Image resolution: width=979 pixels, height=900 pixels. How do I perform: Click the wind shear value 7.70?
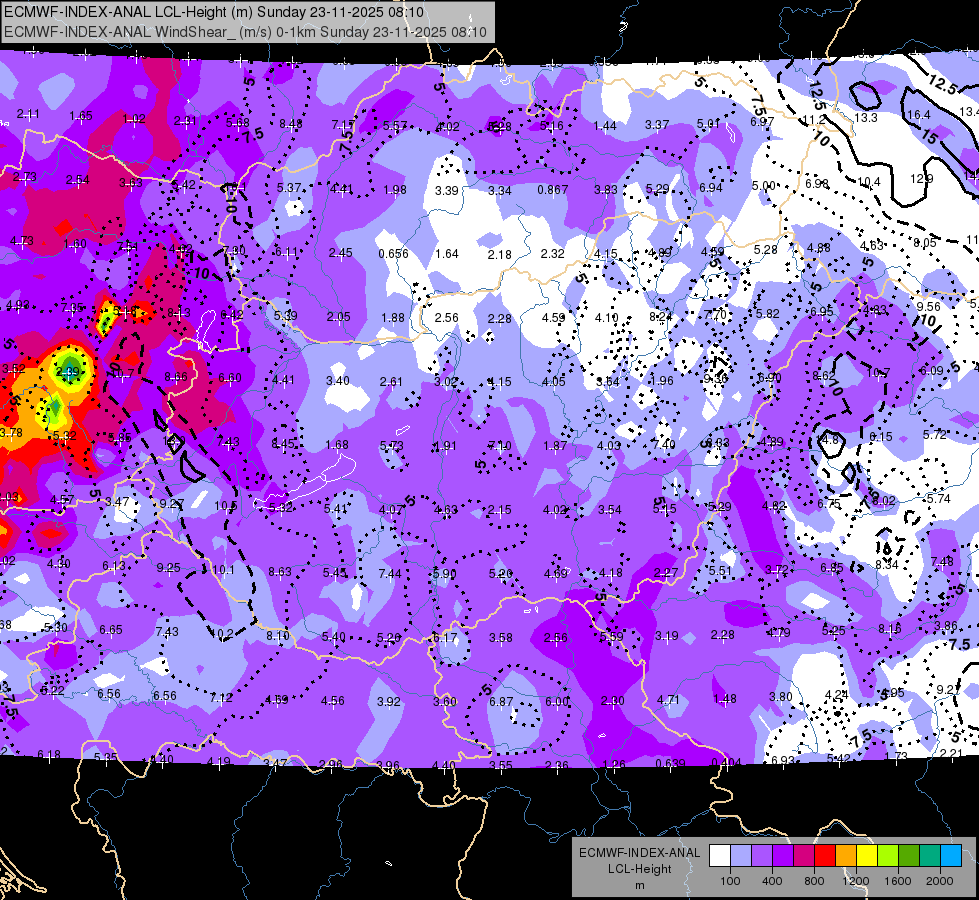(x=716, y=315)
